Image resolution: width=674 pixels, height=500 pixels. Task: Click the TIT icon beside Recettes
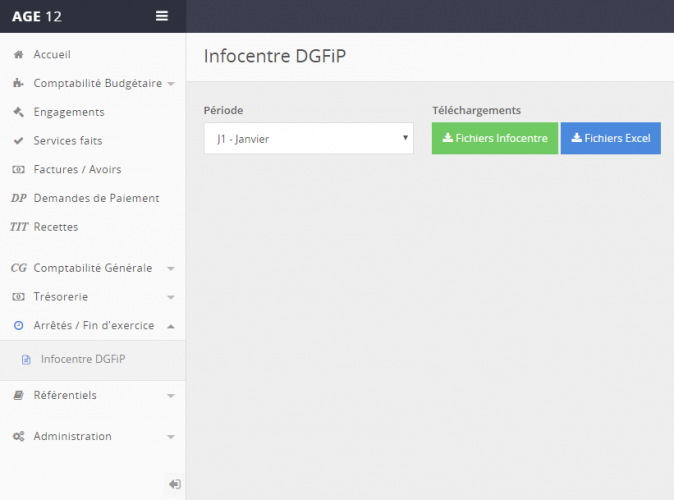18,227
